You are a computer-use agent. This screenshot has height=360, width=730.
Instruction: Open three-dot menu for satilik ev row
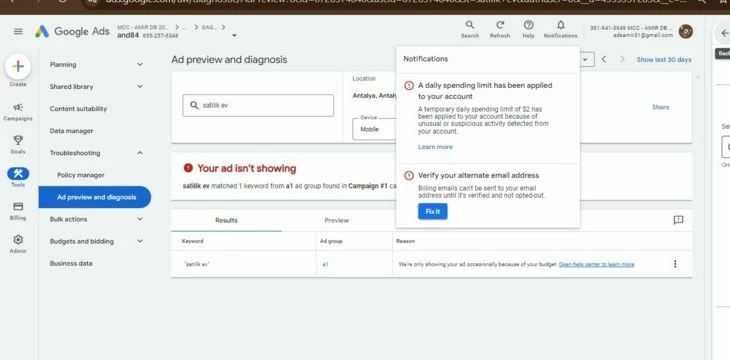(x=675, y=264)
